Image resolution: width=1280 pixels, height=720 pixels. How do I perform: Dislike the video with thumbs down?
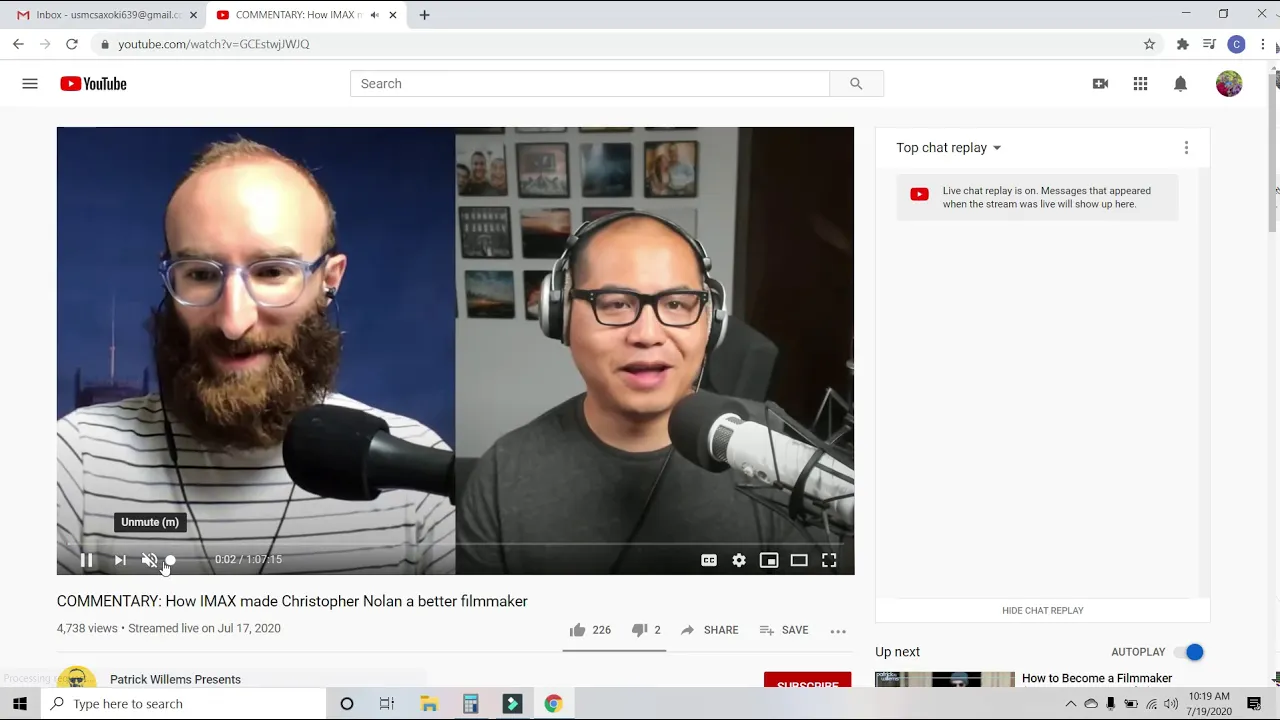click(646, 630)
